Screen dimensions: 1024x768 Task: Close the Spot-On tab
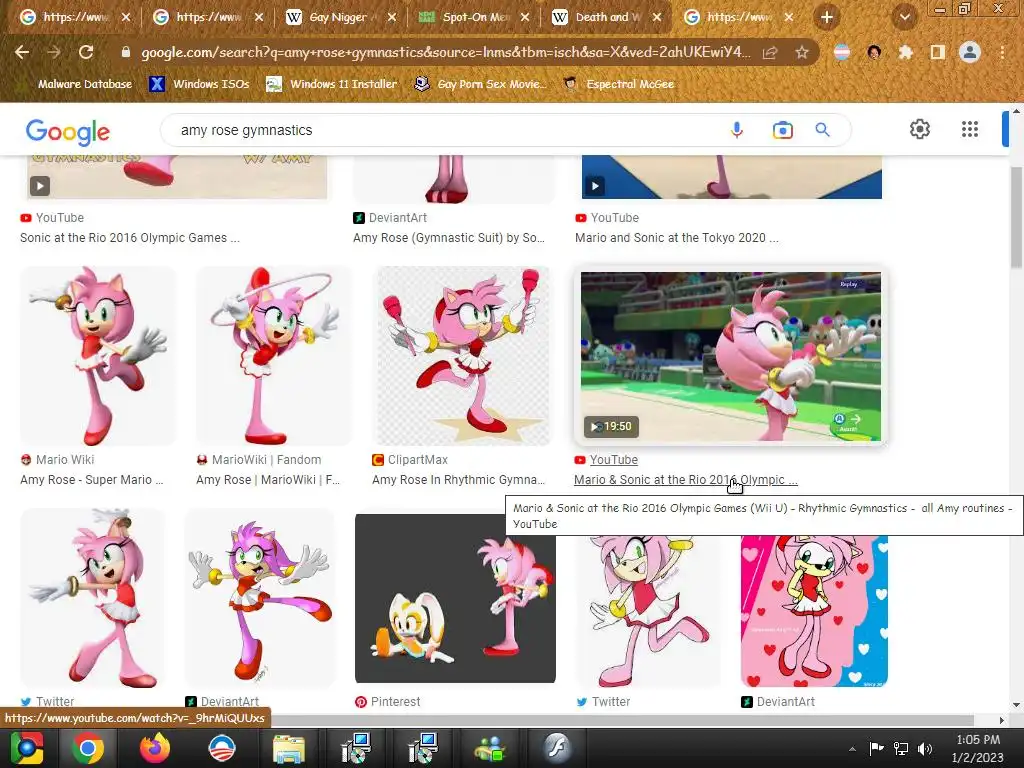click(524, 18)
